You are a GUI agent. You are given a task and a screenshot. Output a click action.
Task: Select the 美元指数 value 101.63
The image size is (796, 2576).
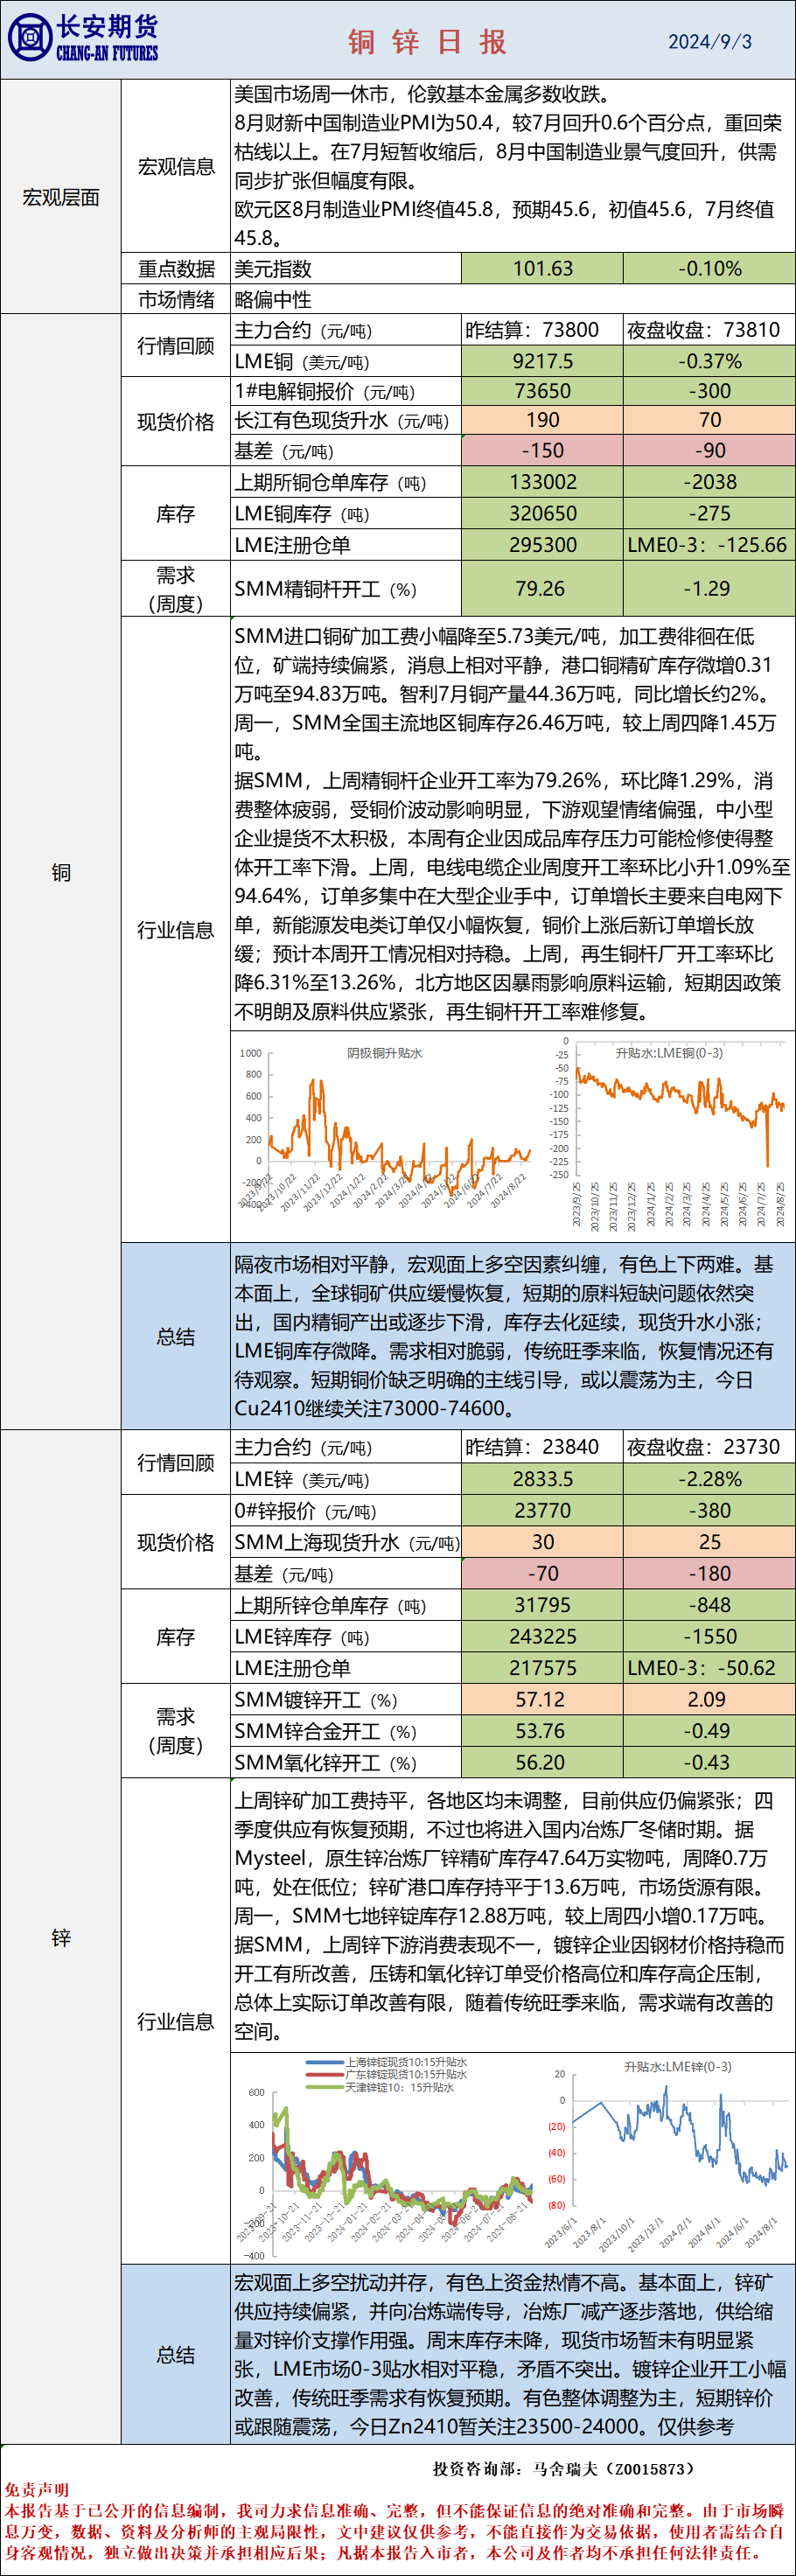pos(542,268)
